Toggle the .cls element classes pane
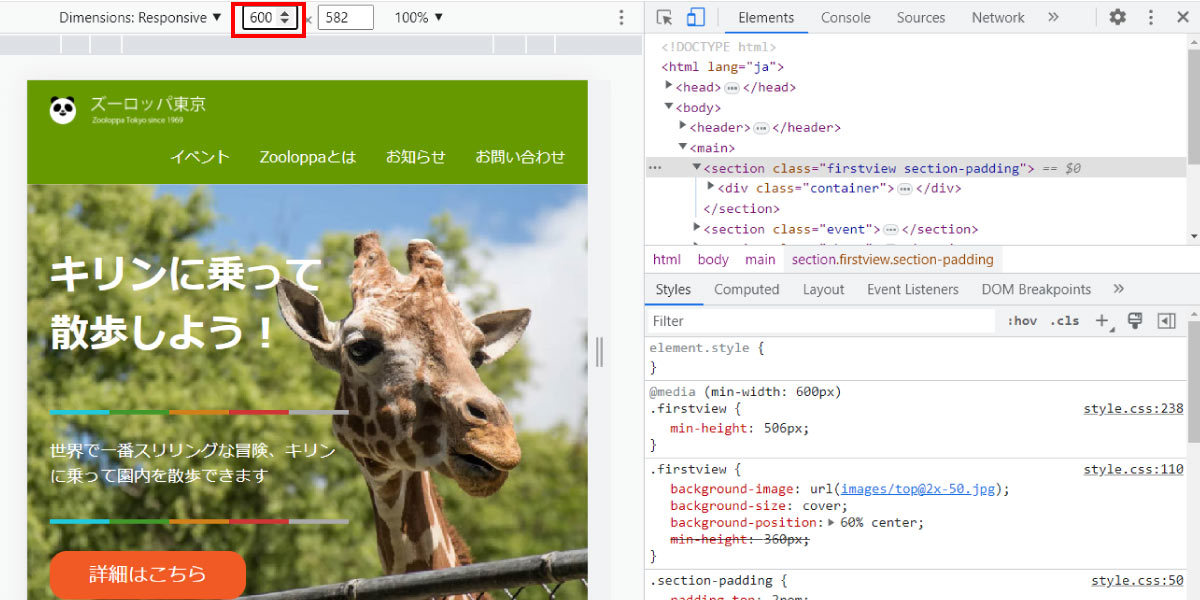Screen dimensions: 1200x600 1064,321
